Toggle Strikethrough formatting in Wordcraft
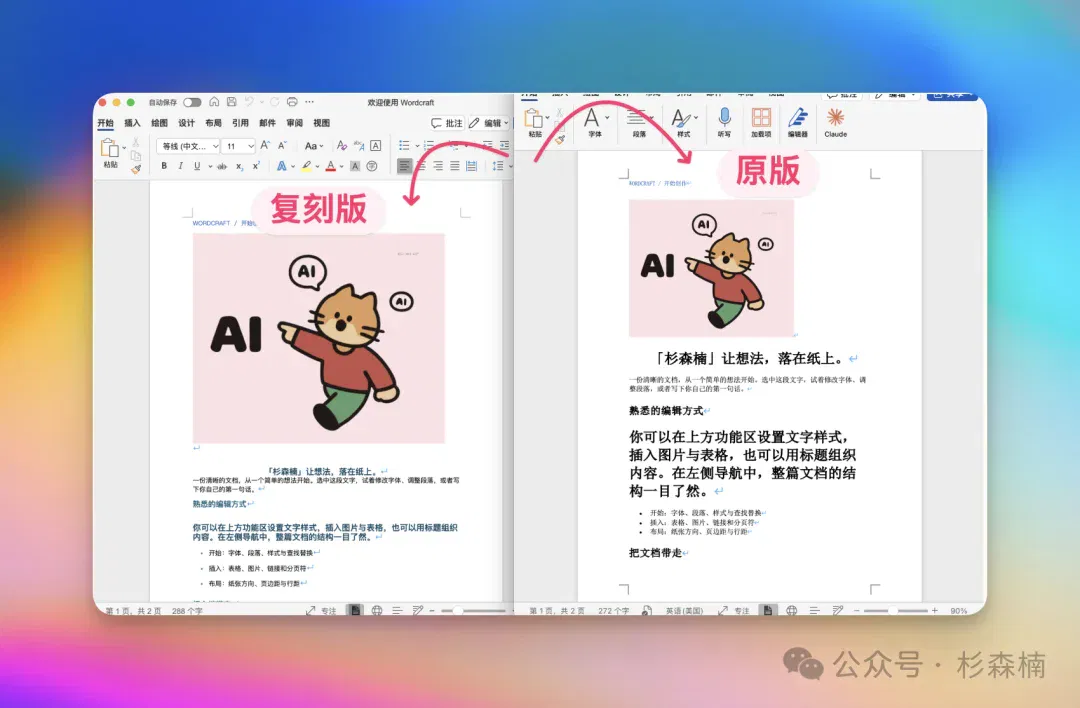Screen dimensions: 1080x708 [x=222, y=166]
